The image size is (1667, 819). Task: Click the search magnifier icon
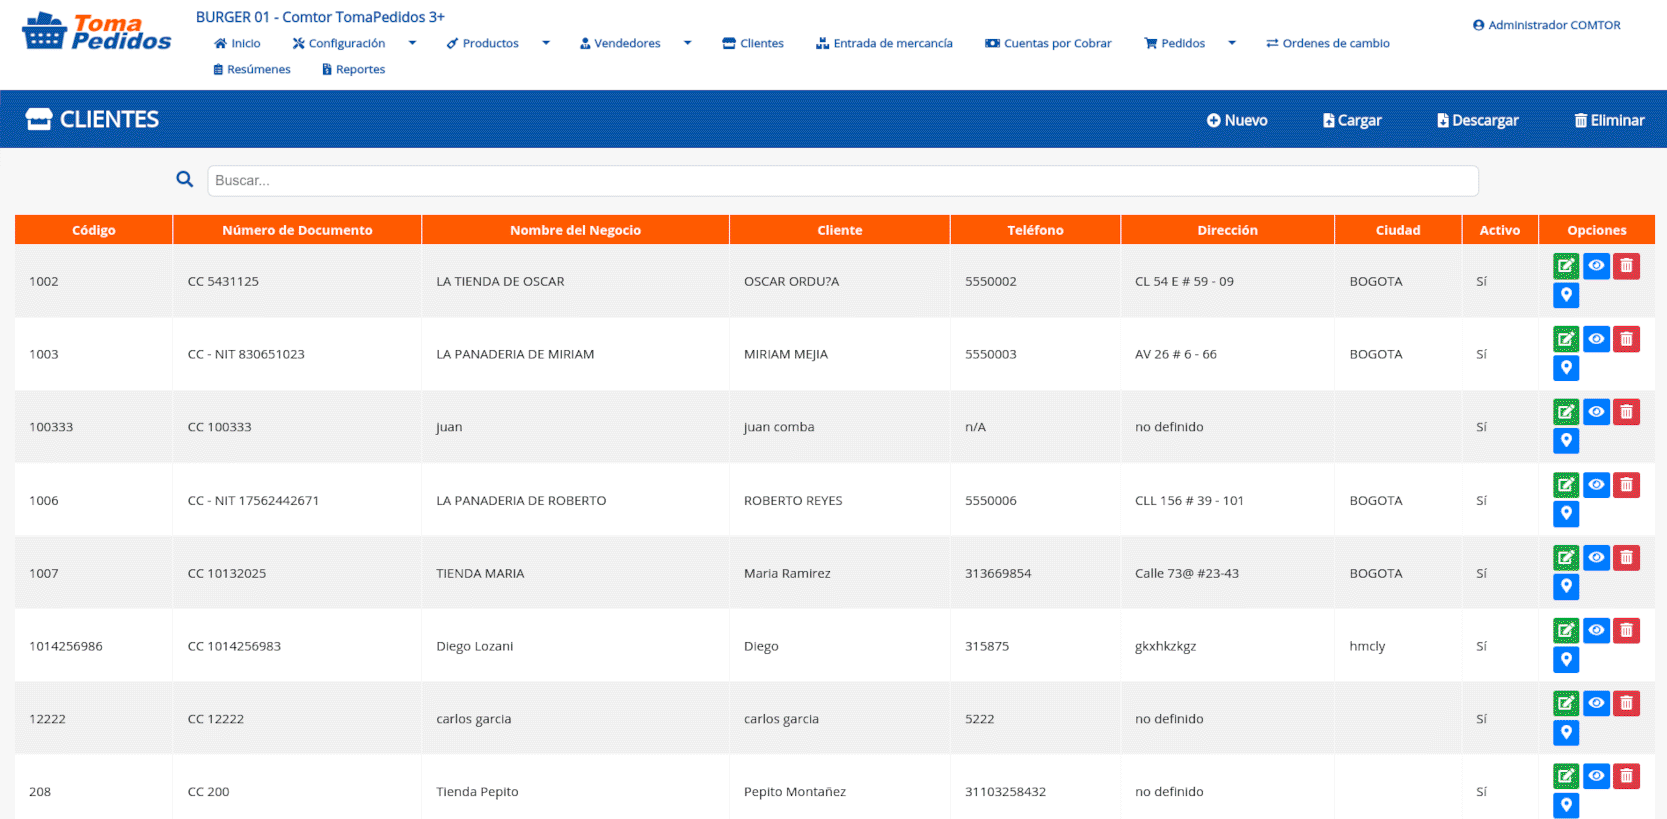(185, 179)
